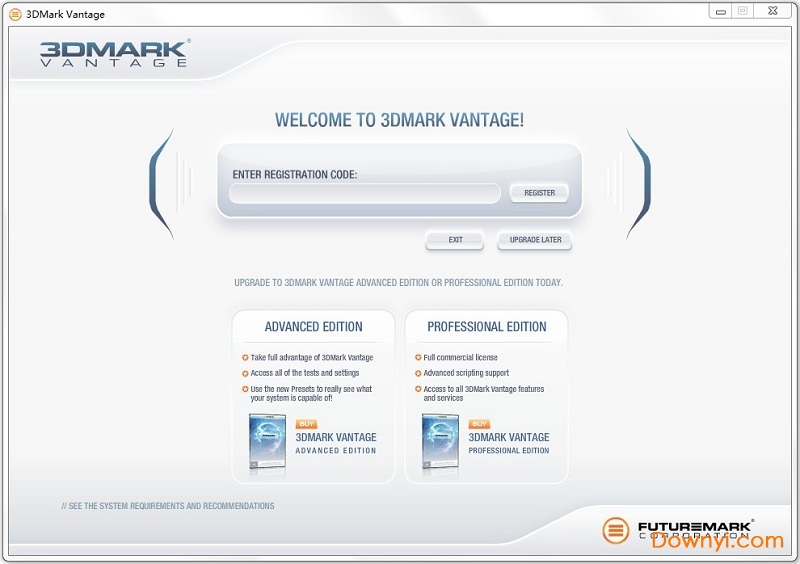
Task: Focus the registration code input field
Action: (x=365, y=193)
